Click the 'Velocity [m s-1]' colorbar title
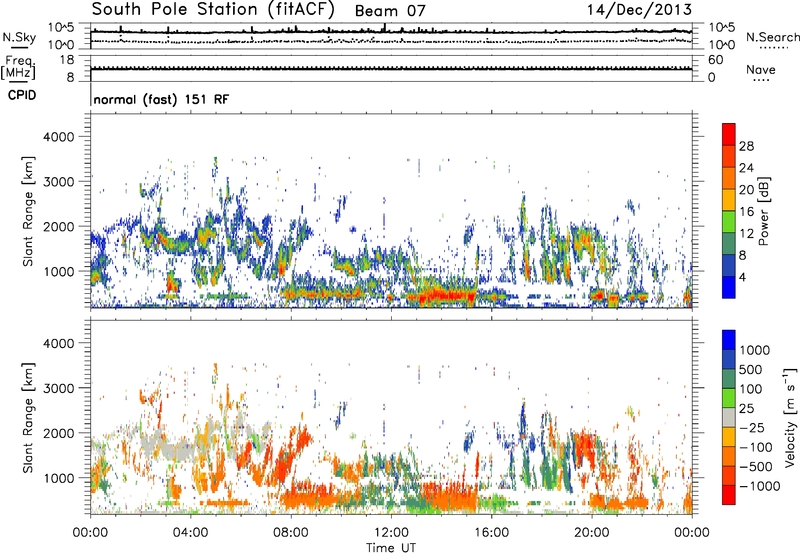Screen dimensions: 800x554 pyautogui.click(x=790, y=417)
